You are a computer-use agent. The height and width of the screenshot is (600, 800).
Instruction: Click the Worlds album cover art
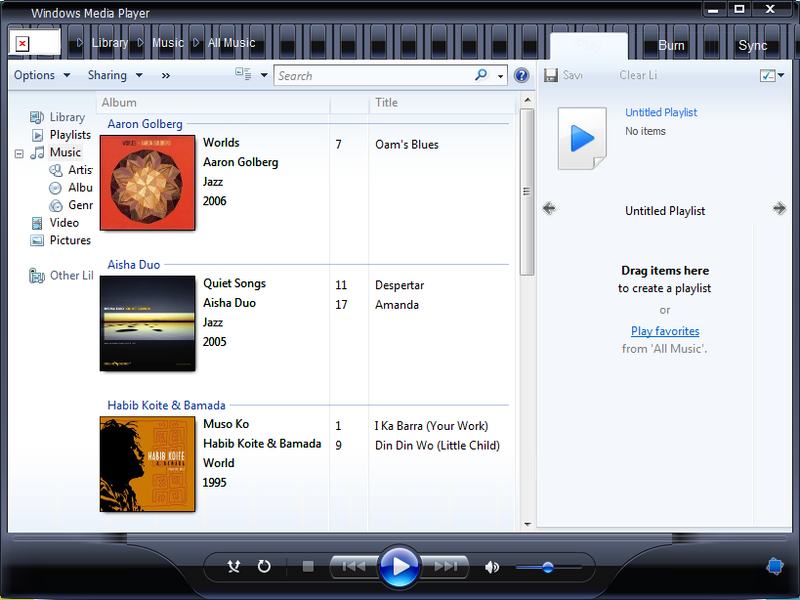147,183
